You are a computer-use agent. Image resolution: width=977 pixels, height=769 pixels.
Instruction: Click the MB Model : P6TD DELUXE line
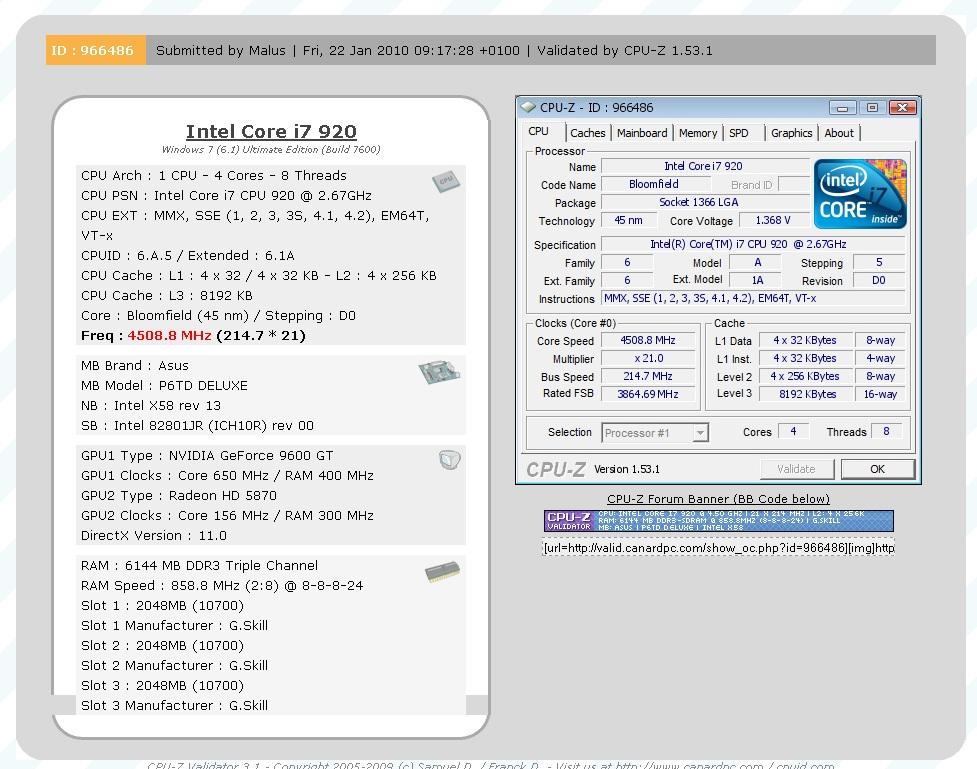[x=164, y=386]
